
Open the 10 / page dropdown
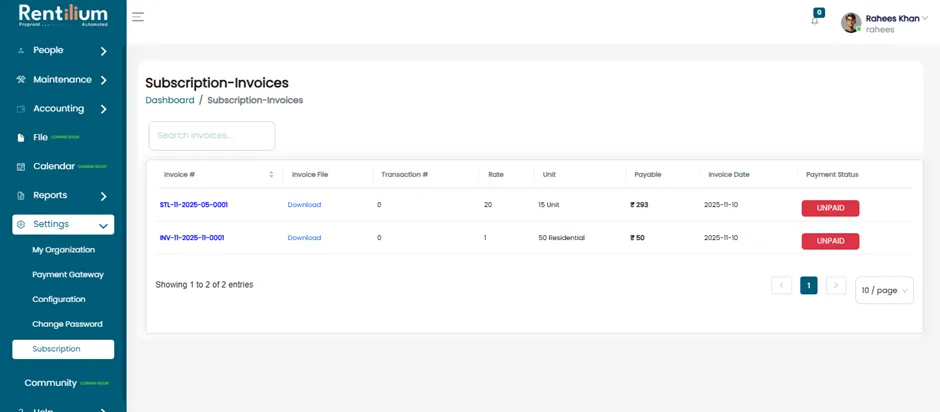[x=884, y=290]
